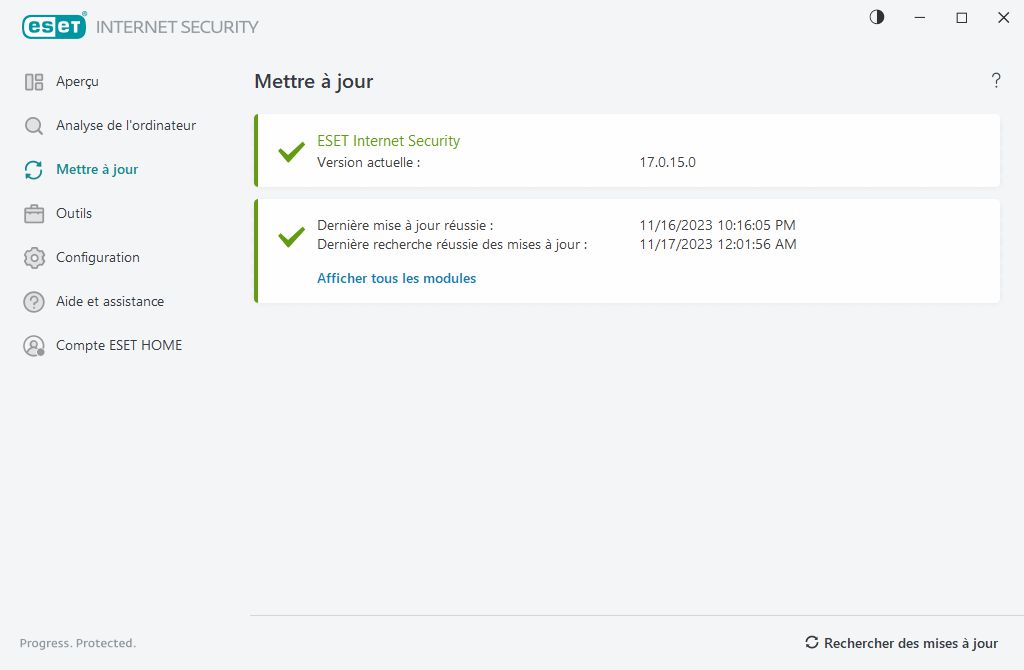
Task: Toggle the contrast theme icon in title bar
Action: point(877,17)
